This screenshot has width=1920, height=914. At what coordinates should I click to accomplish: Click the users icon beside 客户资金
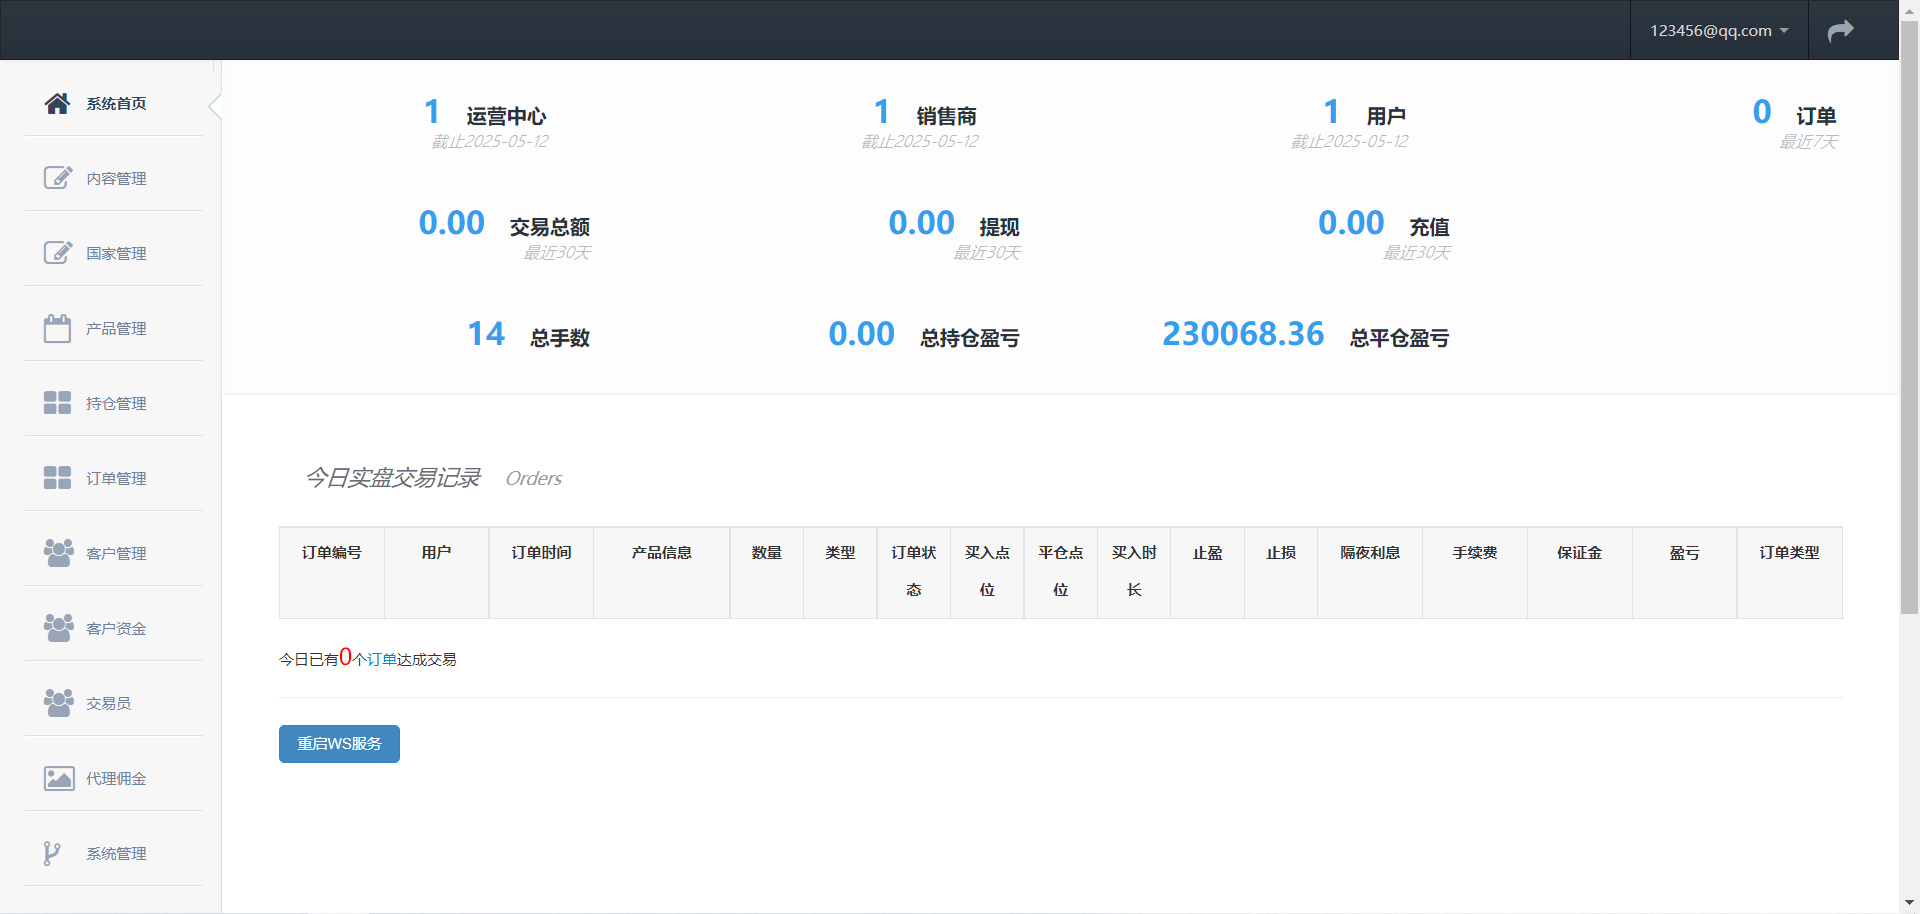(x=58, y=628)
